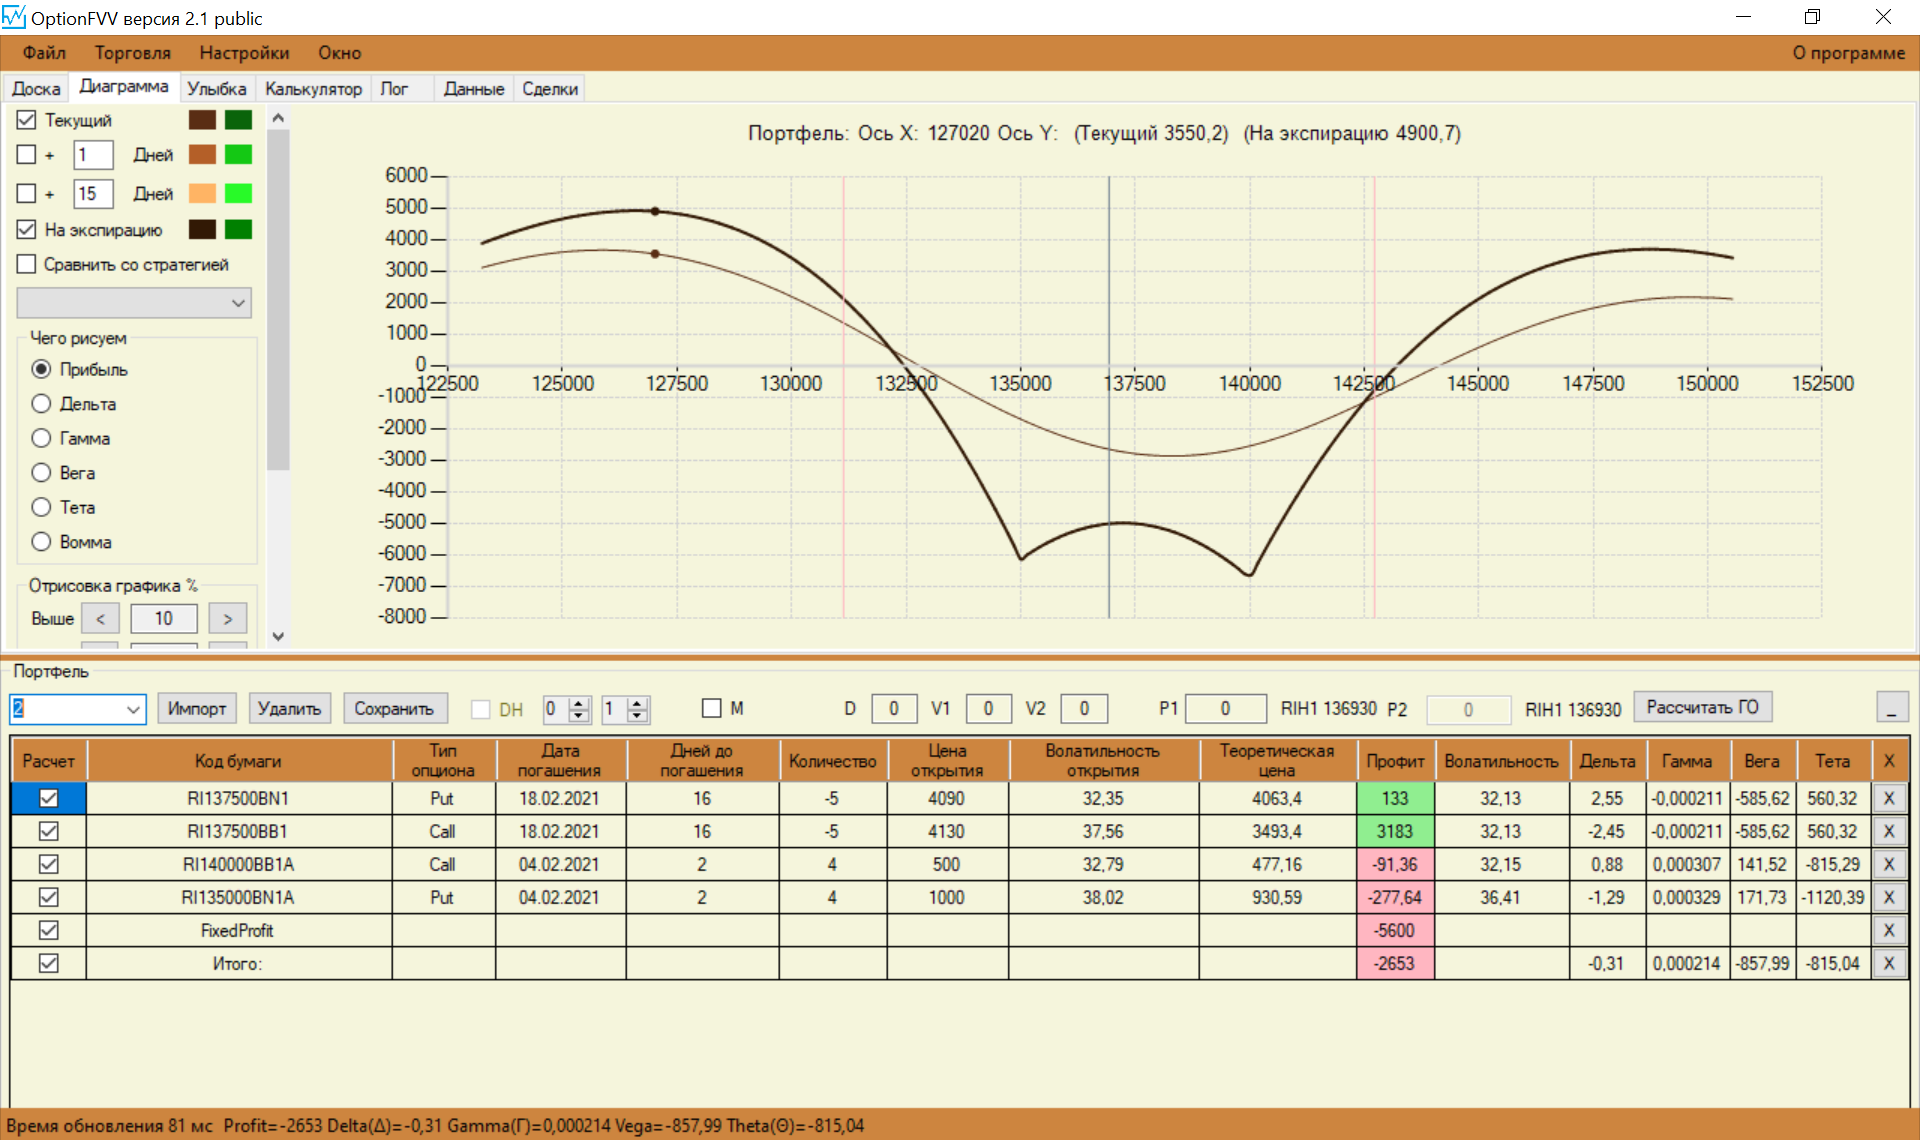Collapse the portfolio panel with the underscore button

click(x=1891, y=708)
